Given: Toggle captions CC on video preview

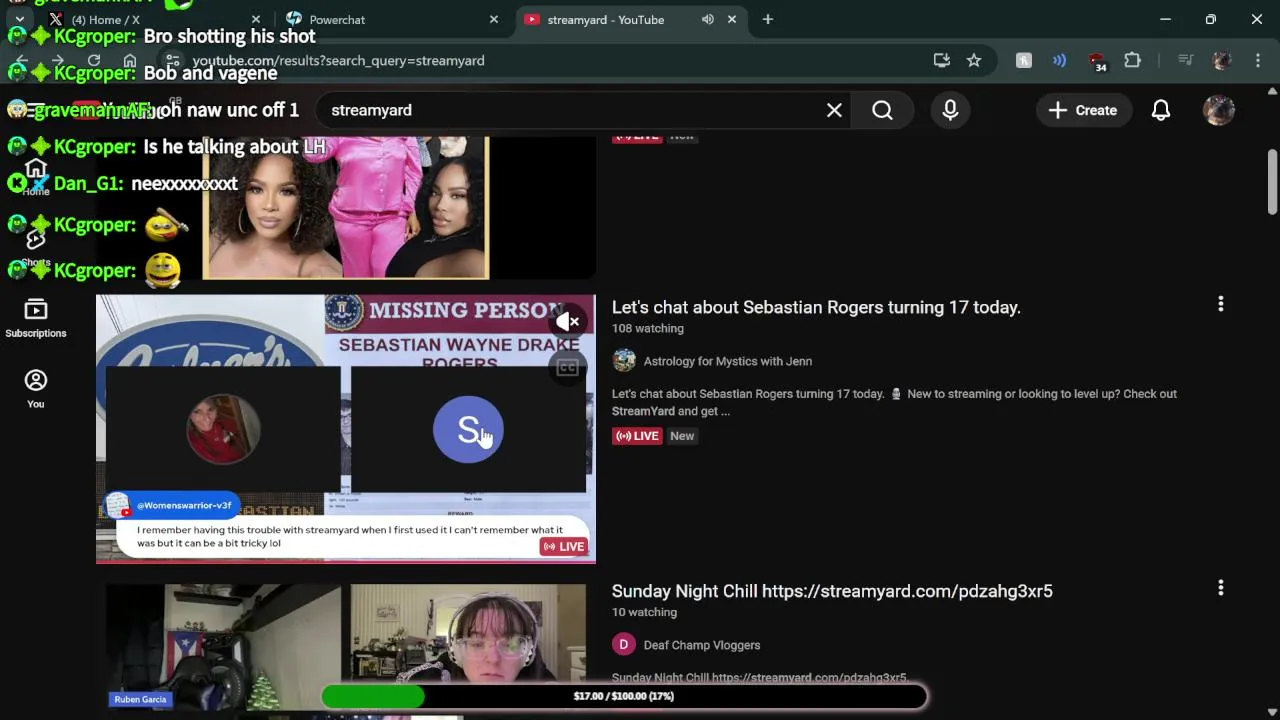Looking at the screenshot, I should 567,367.
